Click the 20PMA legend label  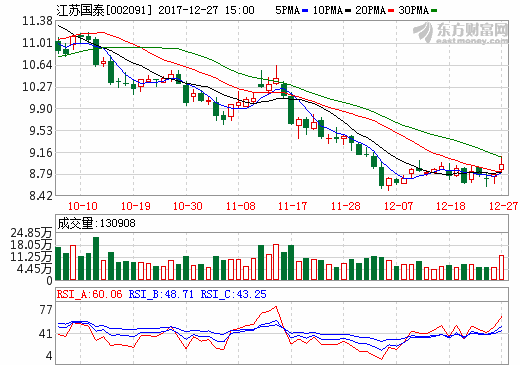click(x=371, y=10)
